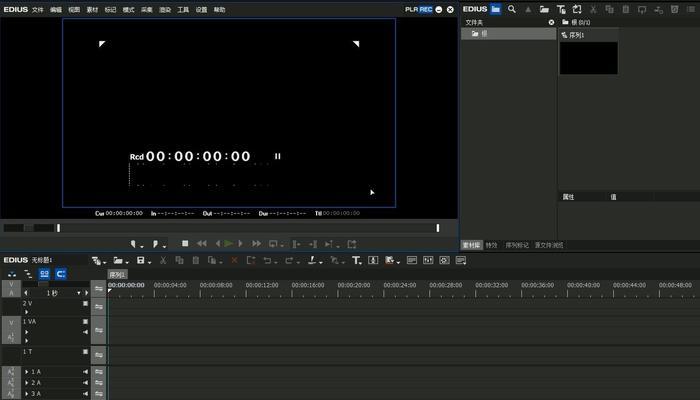The image size is (700, 400).
Task: Open undo dropdown arrow
Action: (x=275, y=262)
